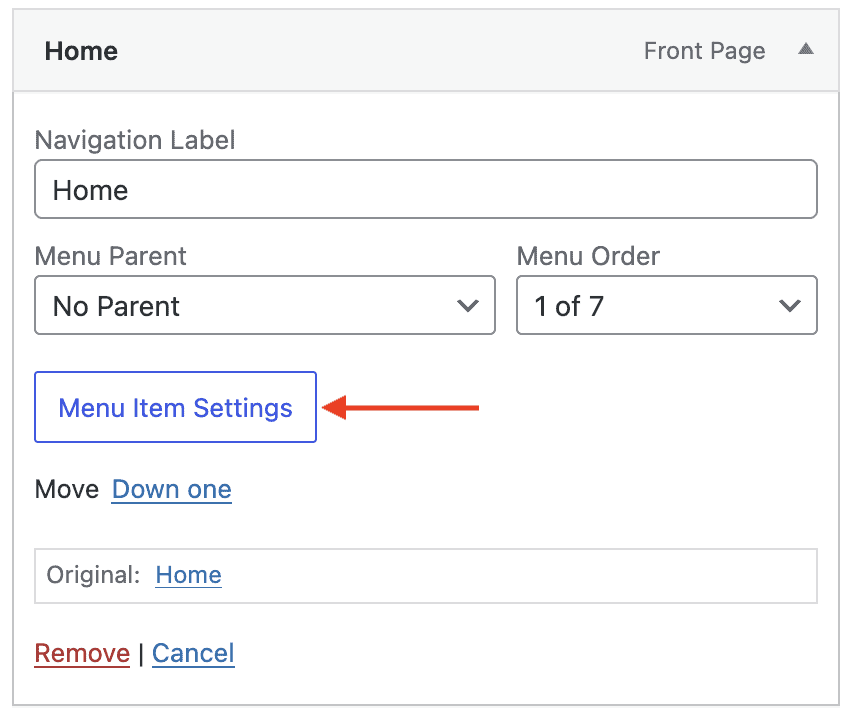
Task: Select the Home text in Navigation Label
Action: tap(90, 189)
